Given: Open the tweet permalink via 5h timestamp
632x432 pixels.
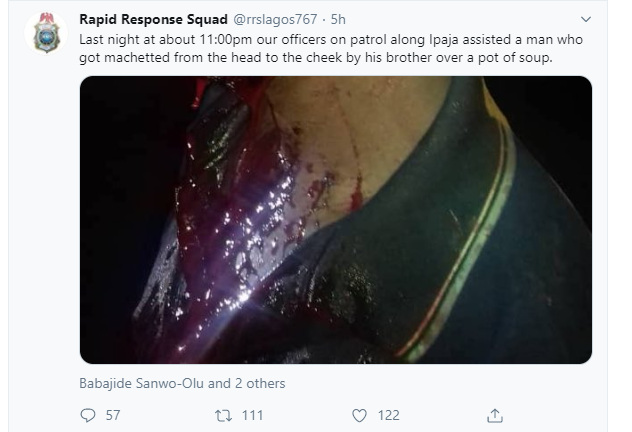Looking at the screenshot, I should (x=338, y=19).
